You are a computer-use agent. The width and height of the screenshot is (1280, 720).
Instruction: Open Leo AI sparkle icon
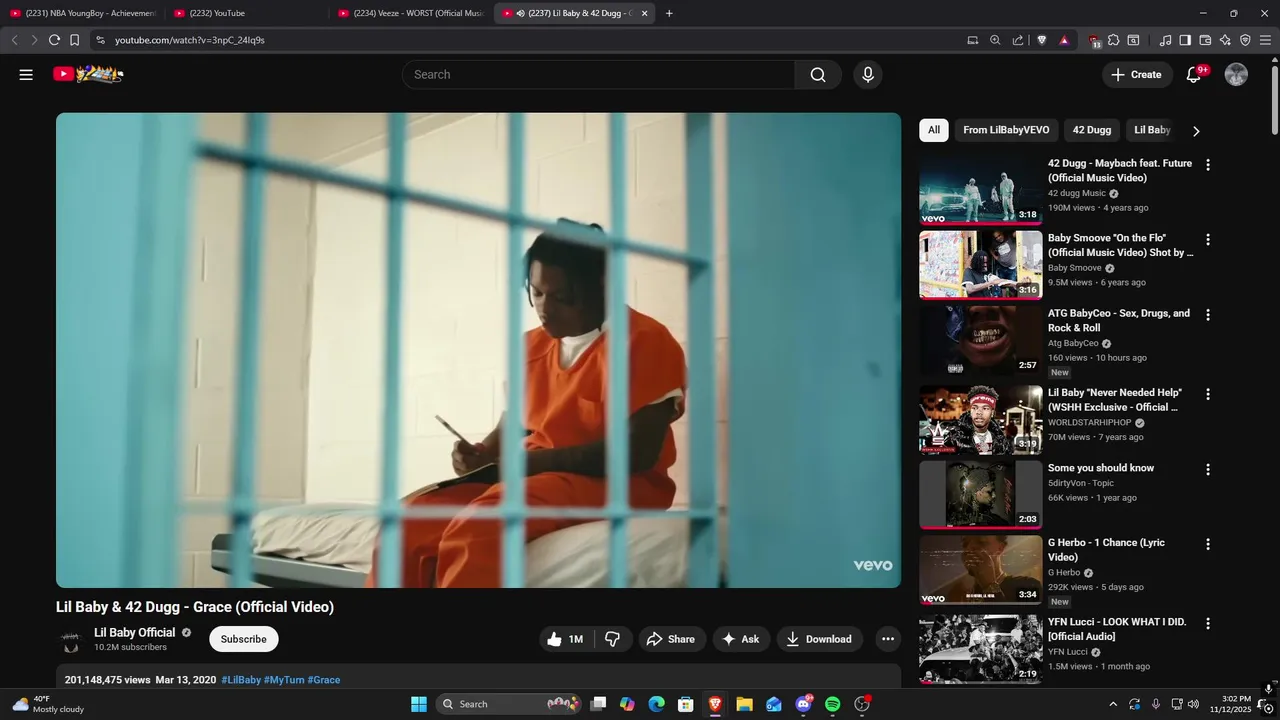coord(1225,40)
